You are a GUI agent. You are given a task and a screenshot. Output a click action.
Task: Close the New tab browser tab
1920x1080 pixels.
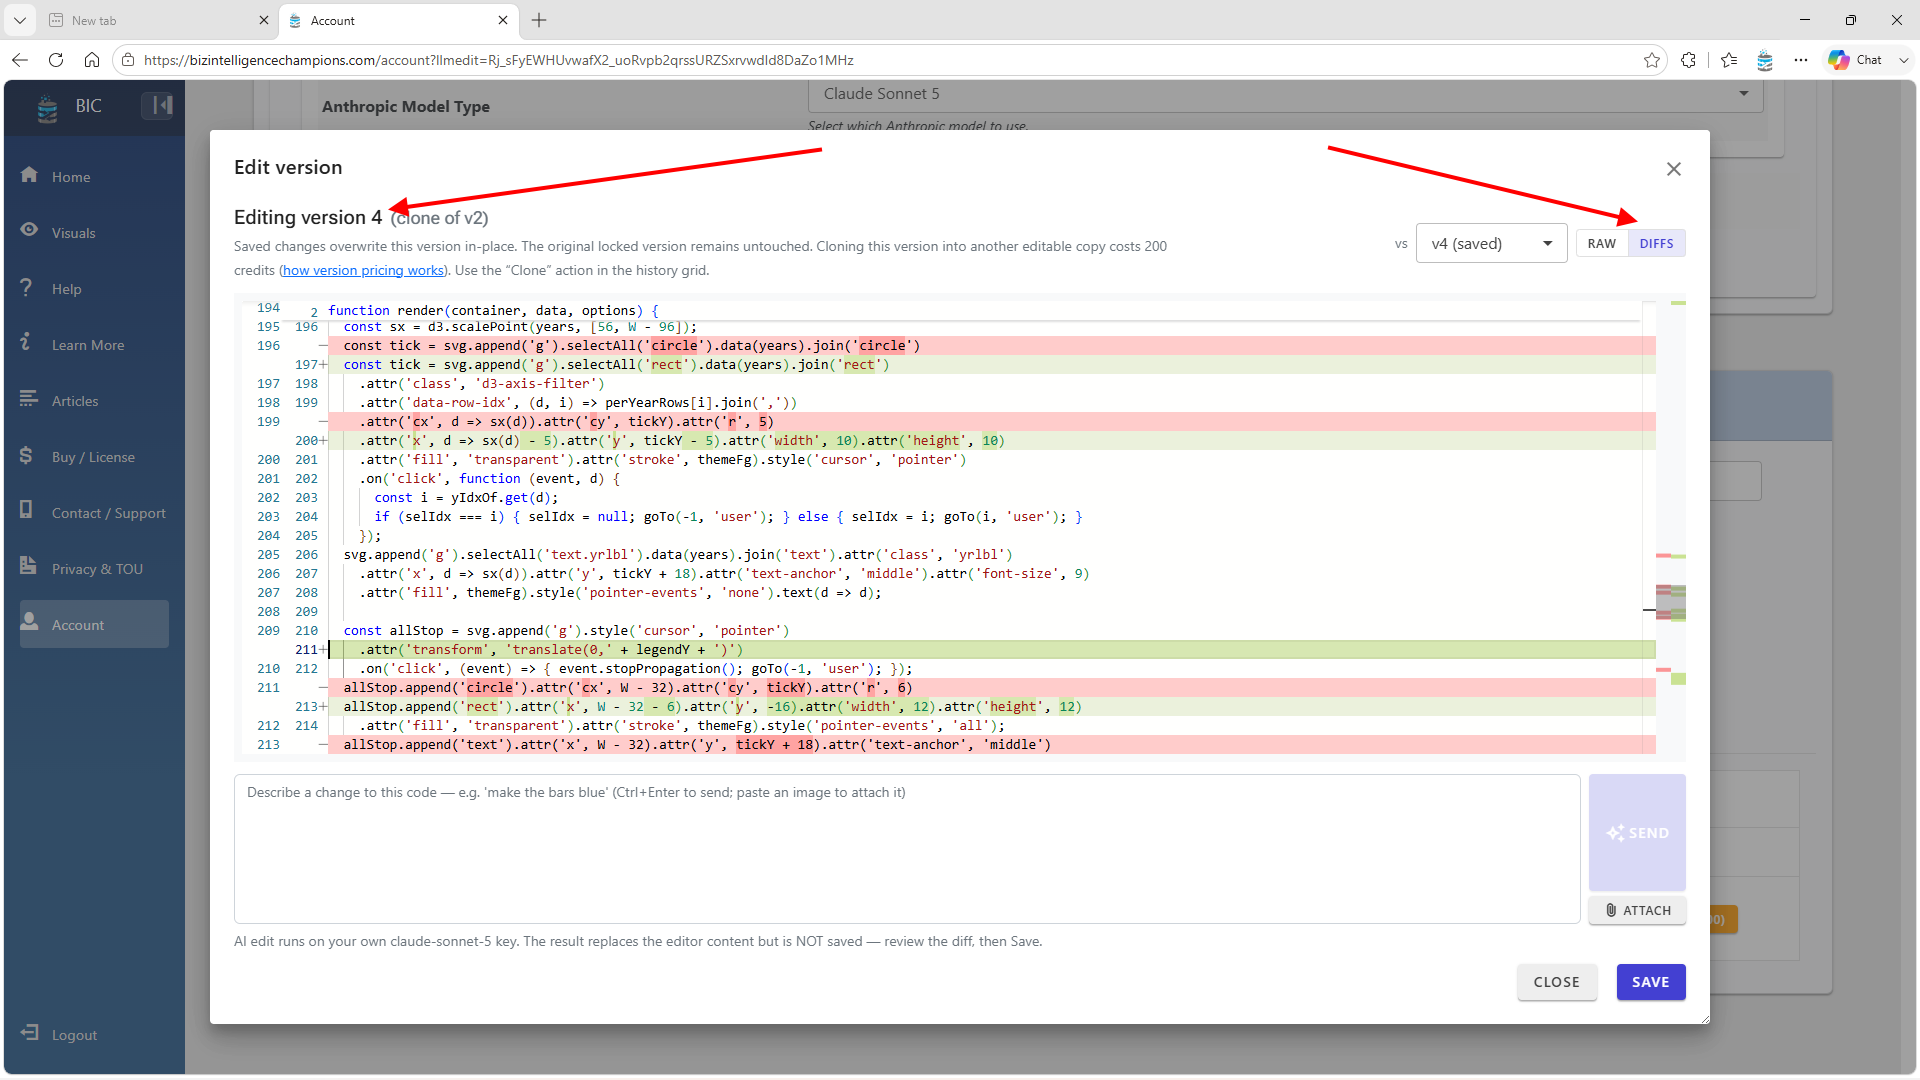pos(264,20)
